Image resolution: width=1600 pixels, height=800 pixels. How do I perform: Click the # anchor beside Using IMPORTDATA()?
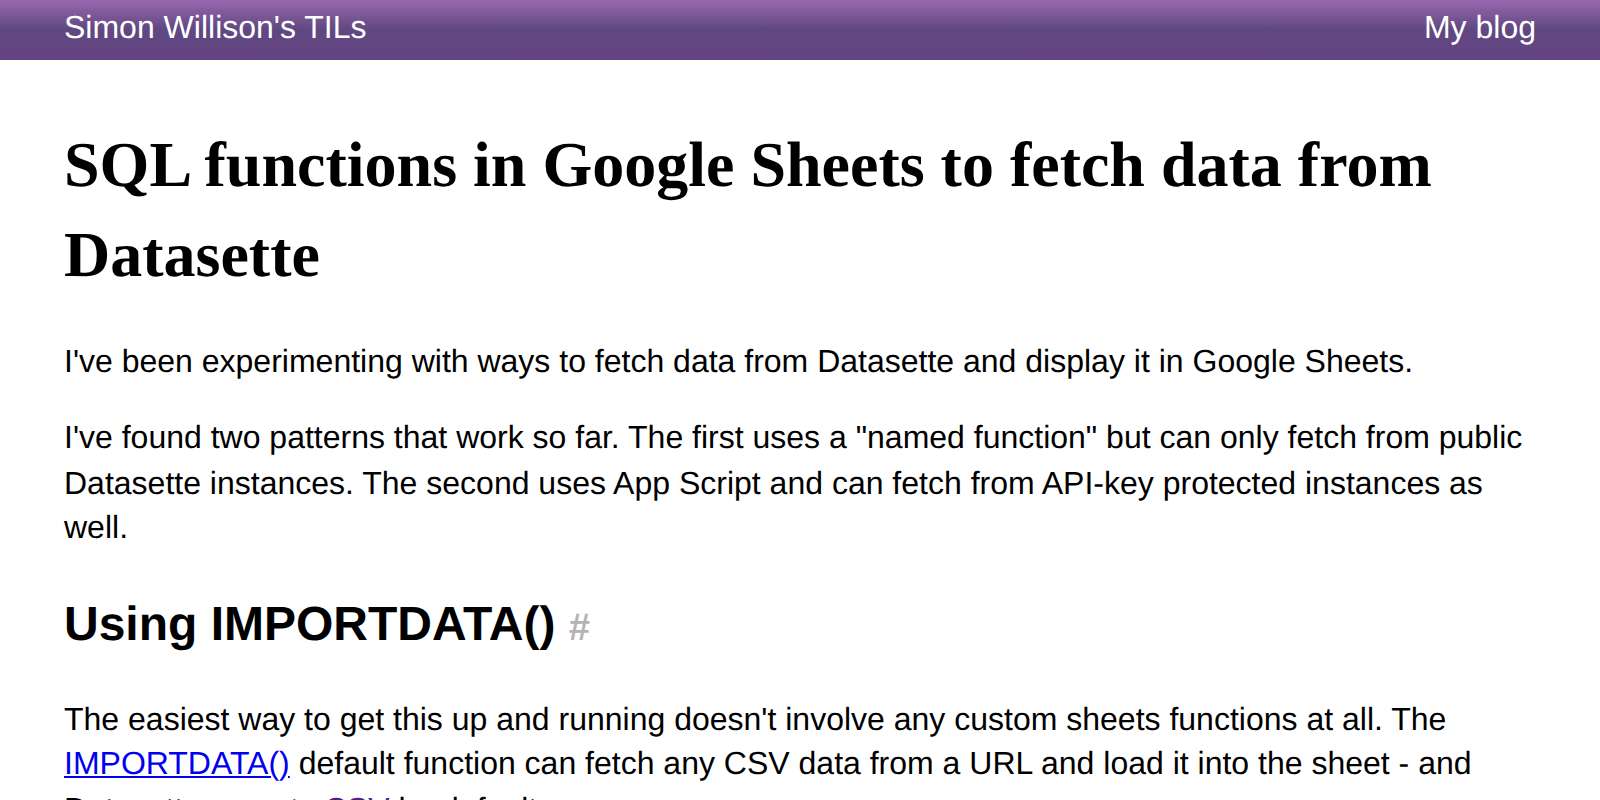(x=579, y=627)
